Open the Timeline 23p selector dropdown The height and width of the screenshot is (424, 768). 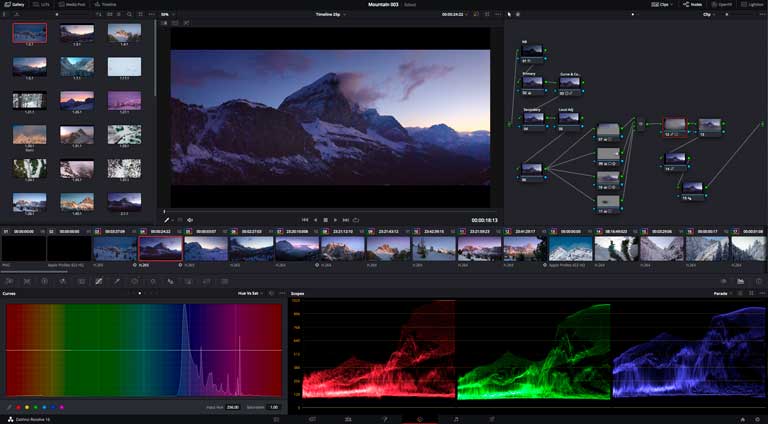coord(331,15)
